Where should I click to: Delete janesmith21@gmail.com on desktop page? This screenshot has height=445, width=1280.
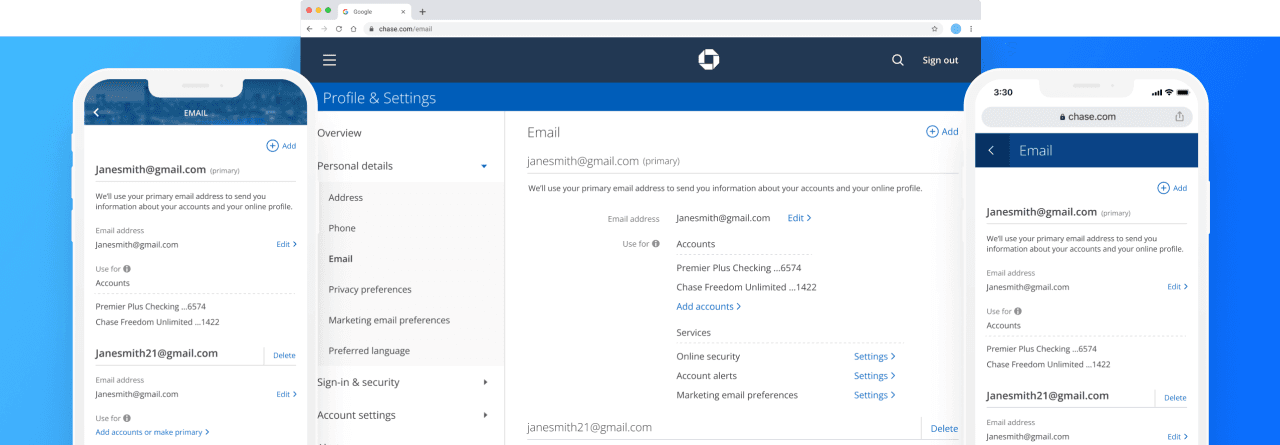tap(944, 428)
